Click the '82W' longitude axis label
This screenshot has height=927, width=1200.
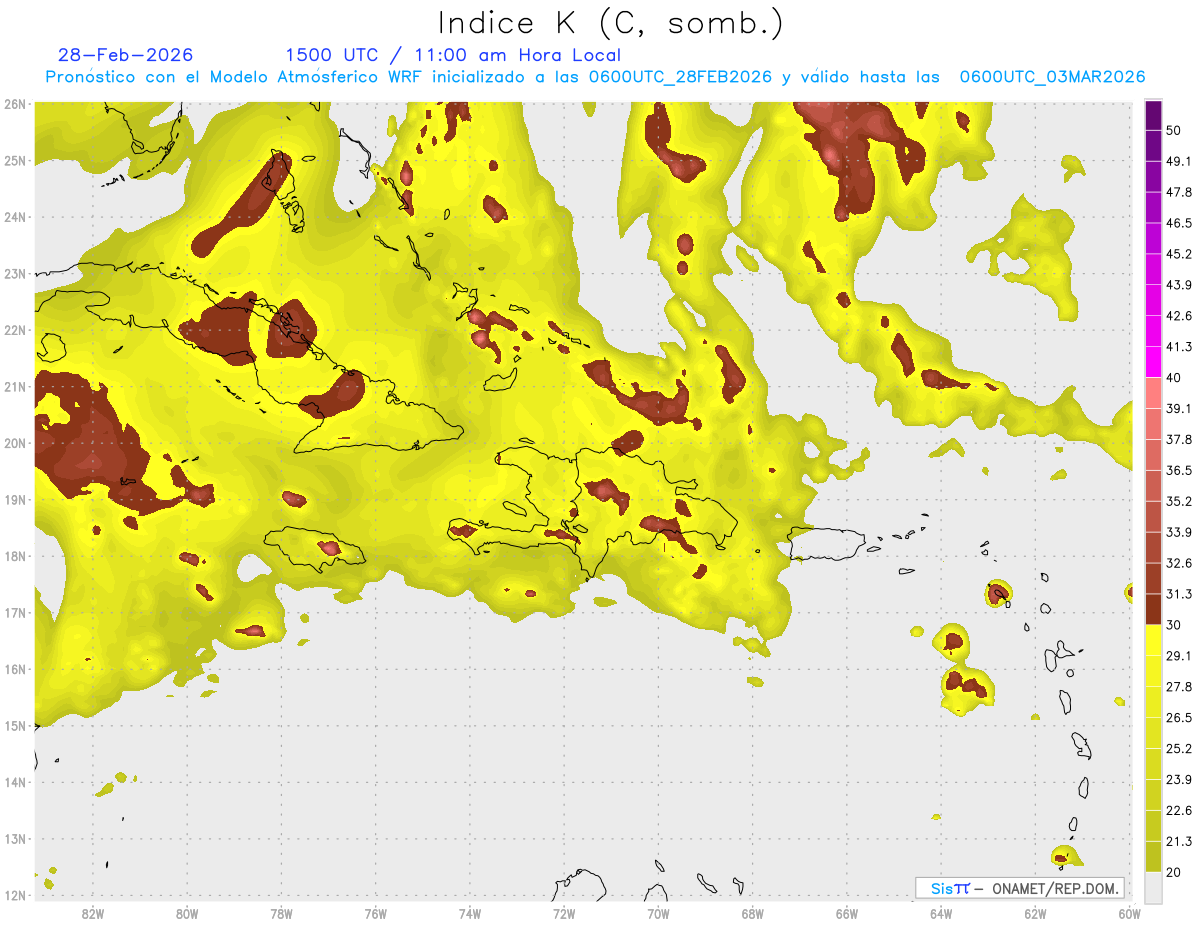(93, 914)
